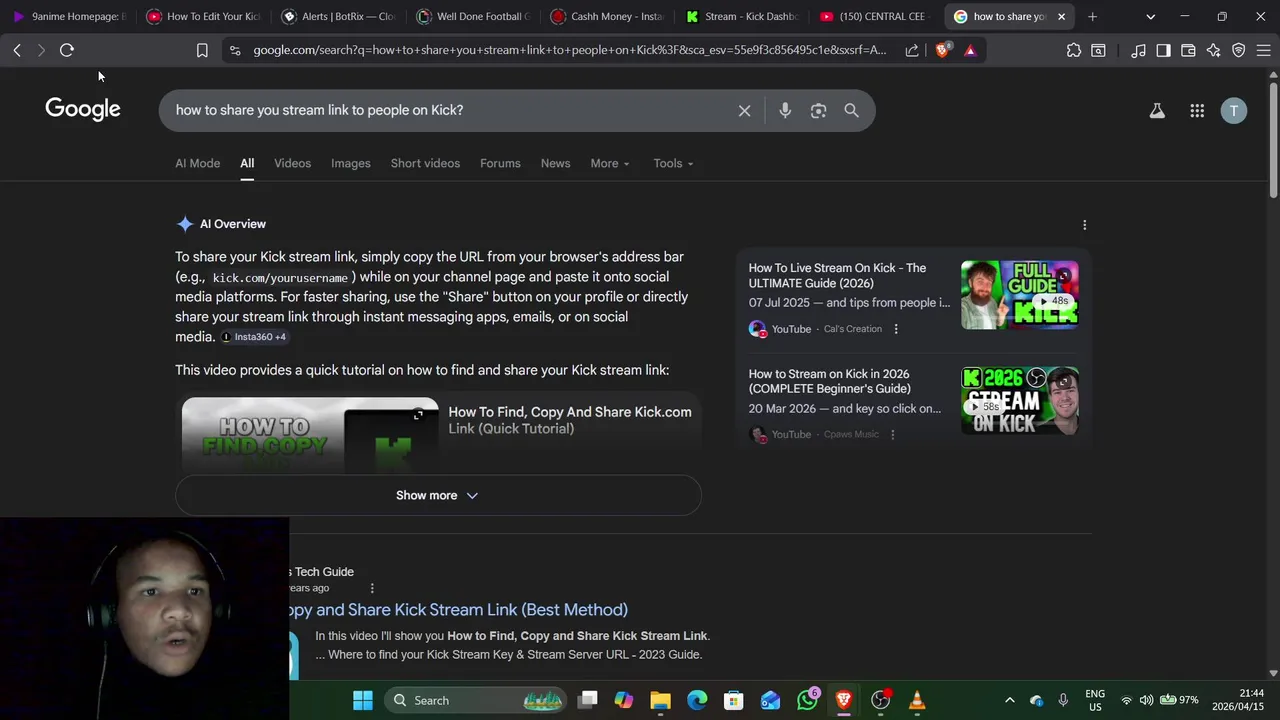
Task: Open the Insta360 +4 sources chip
Action: click(254, 337)
